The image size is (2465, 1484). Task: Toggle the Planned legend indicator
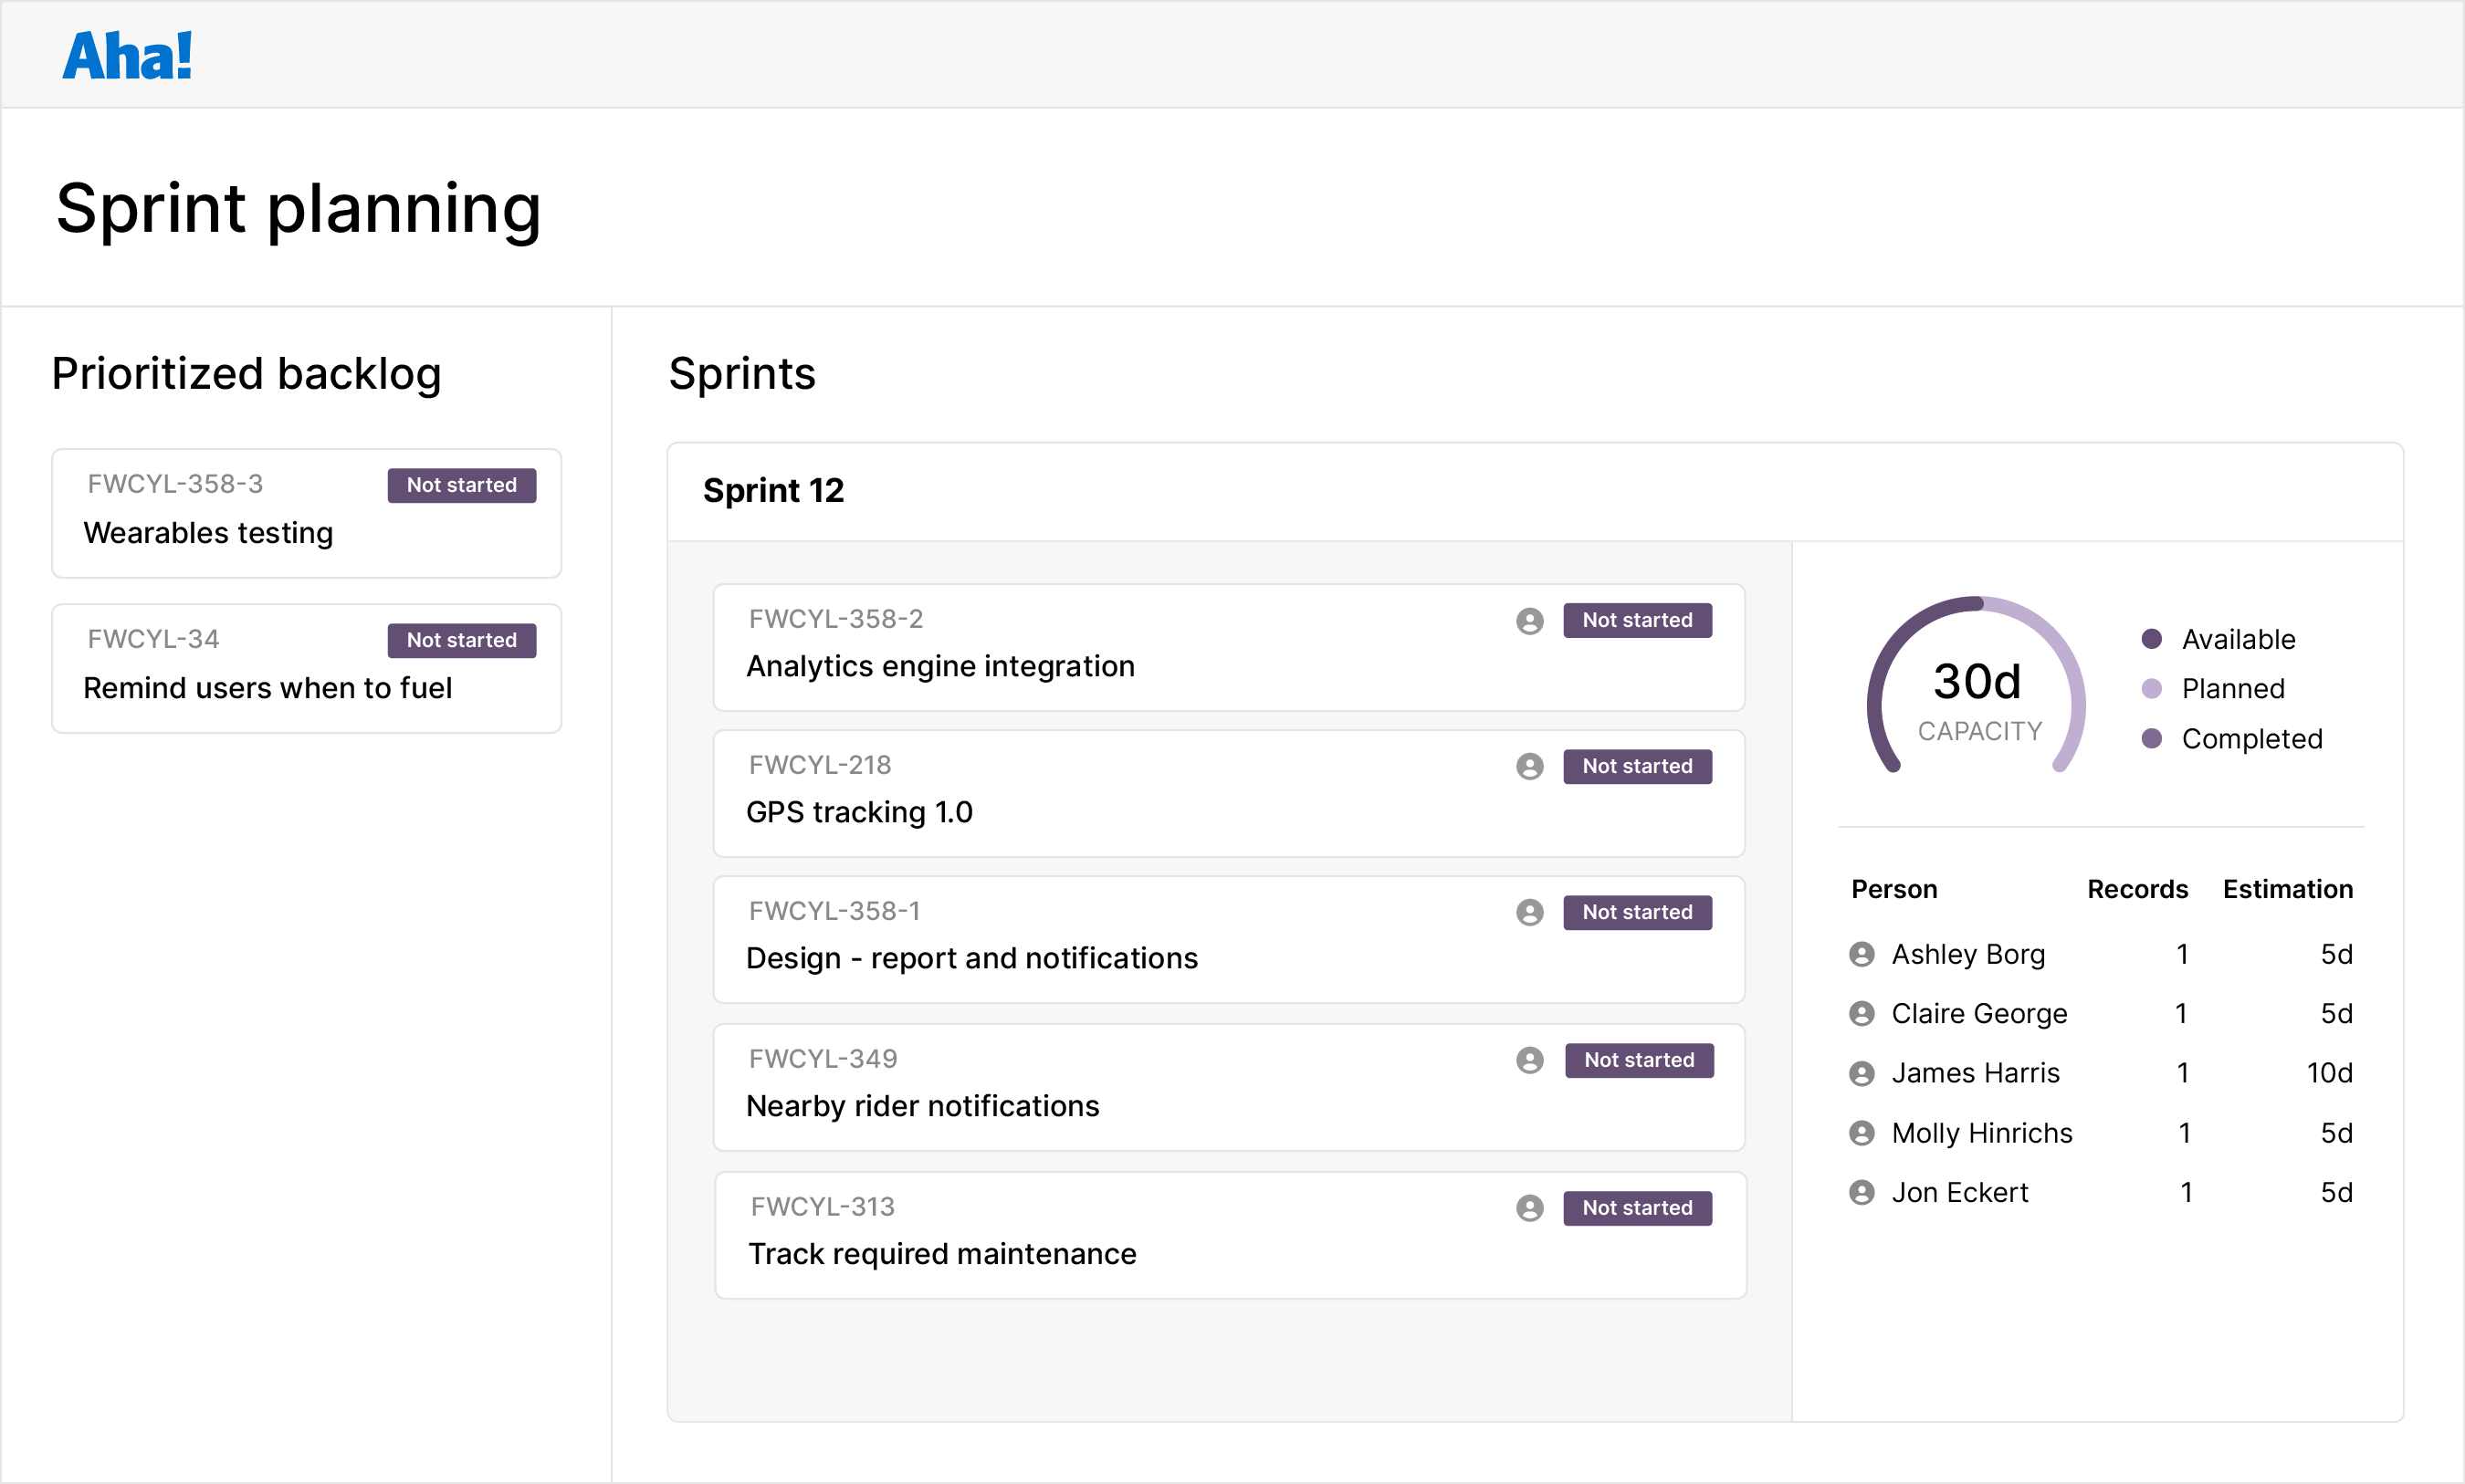(x=2152, y=688)
